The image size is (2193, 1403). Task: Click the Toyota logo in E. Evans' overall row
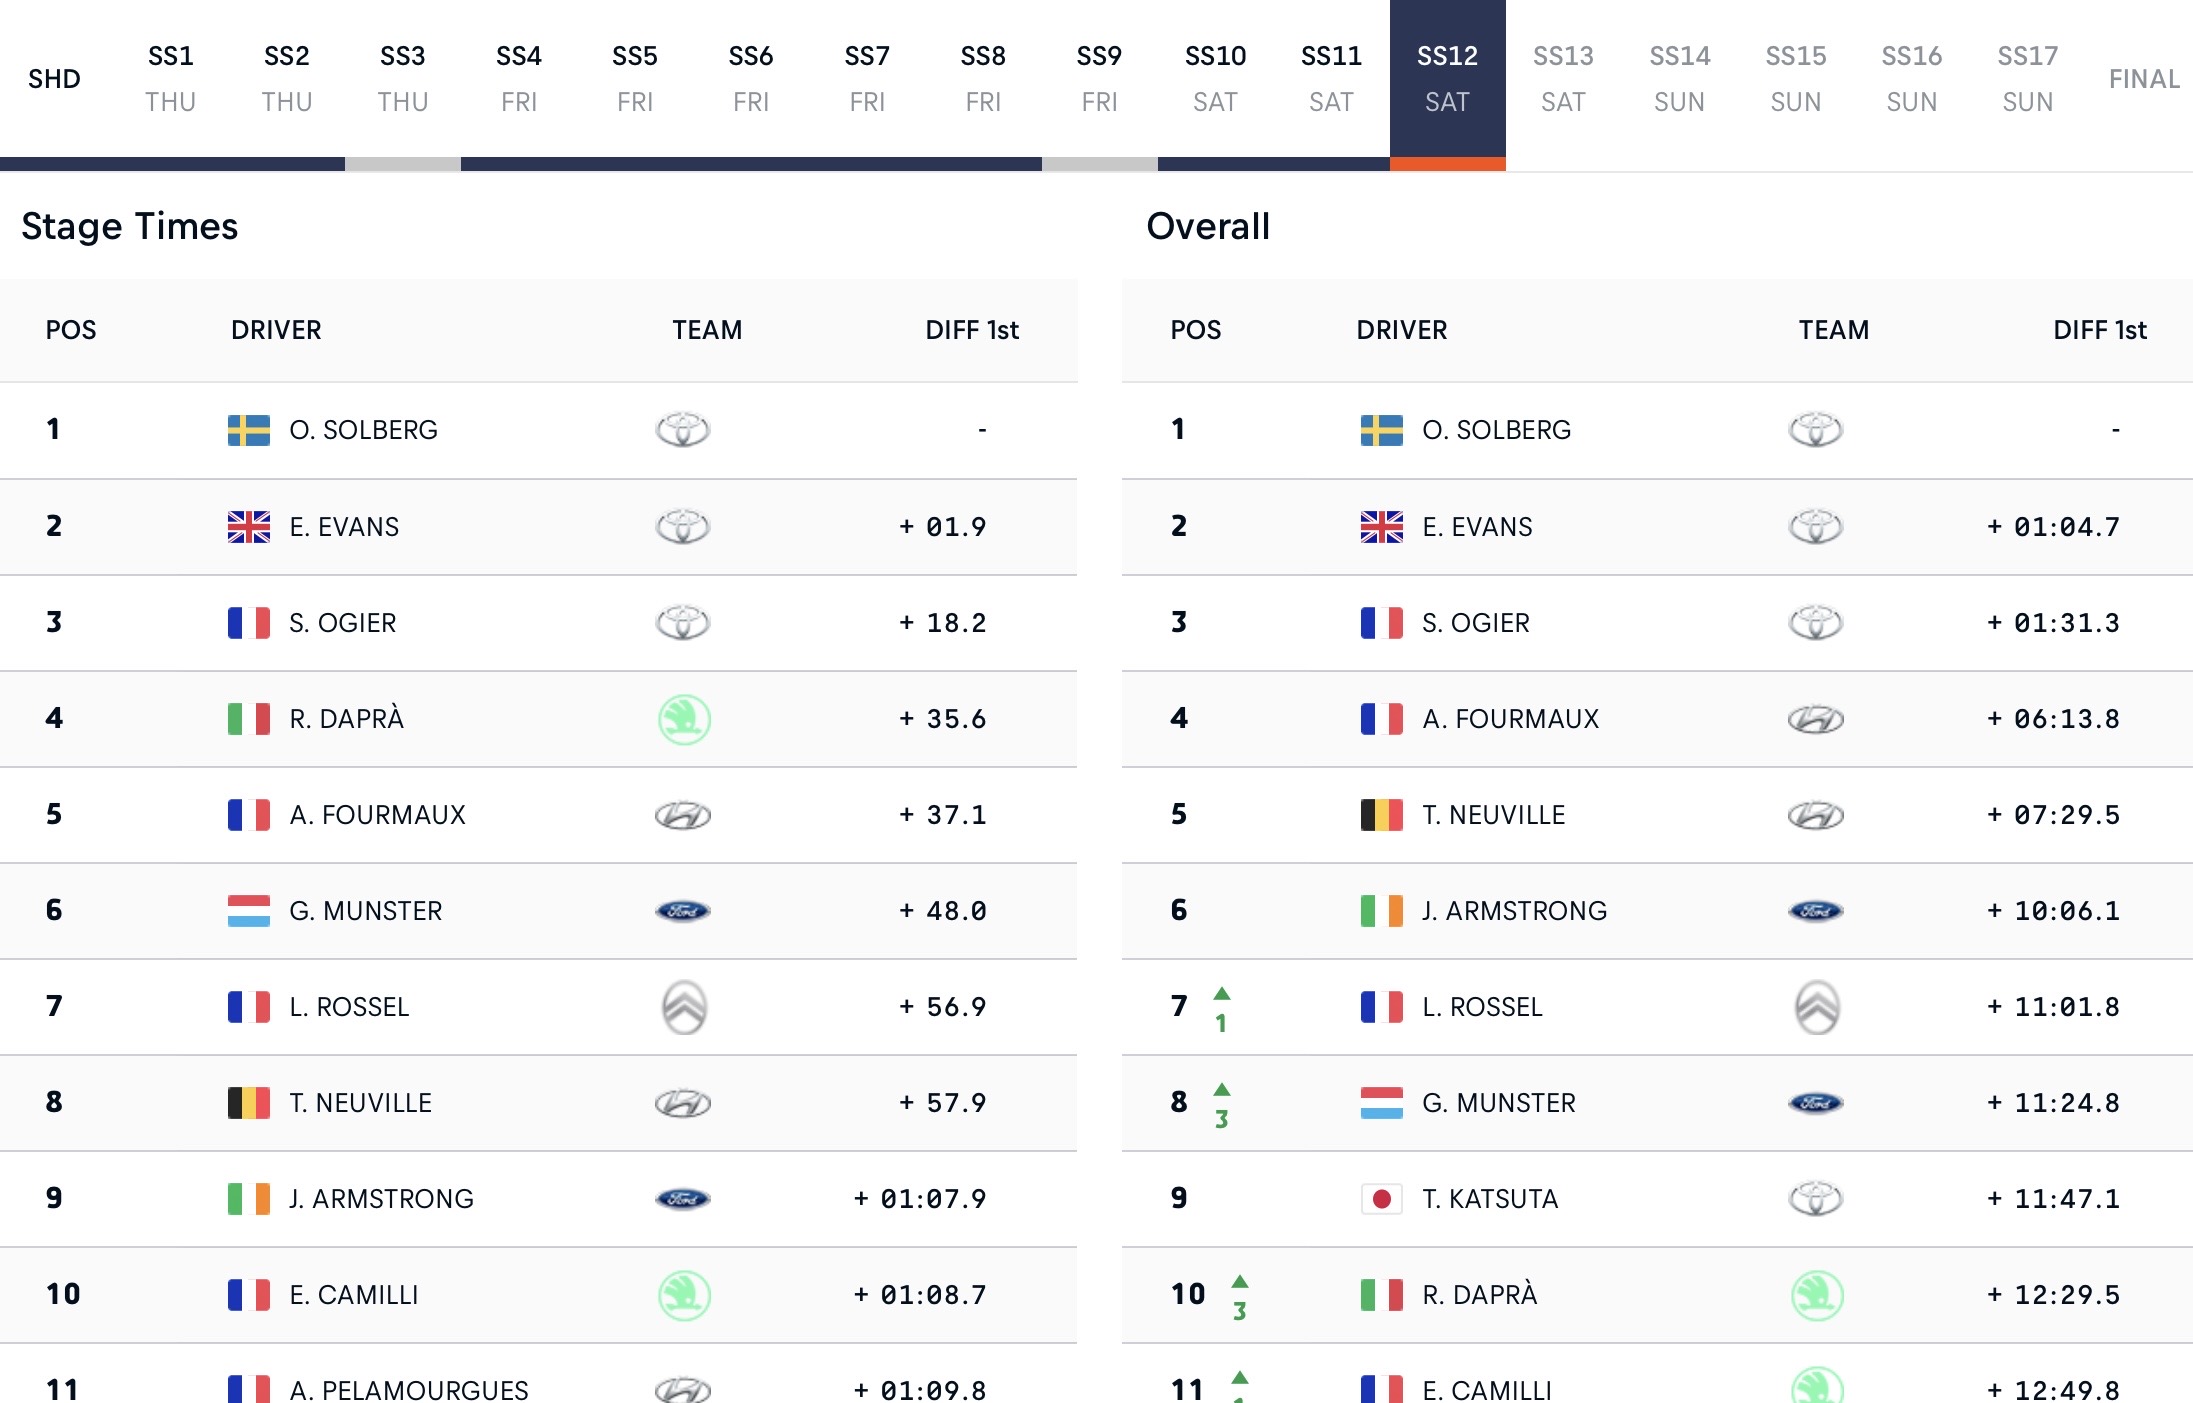tap(1816, 527)
